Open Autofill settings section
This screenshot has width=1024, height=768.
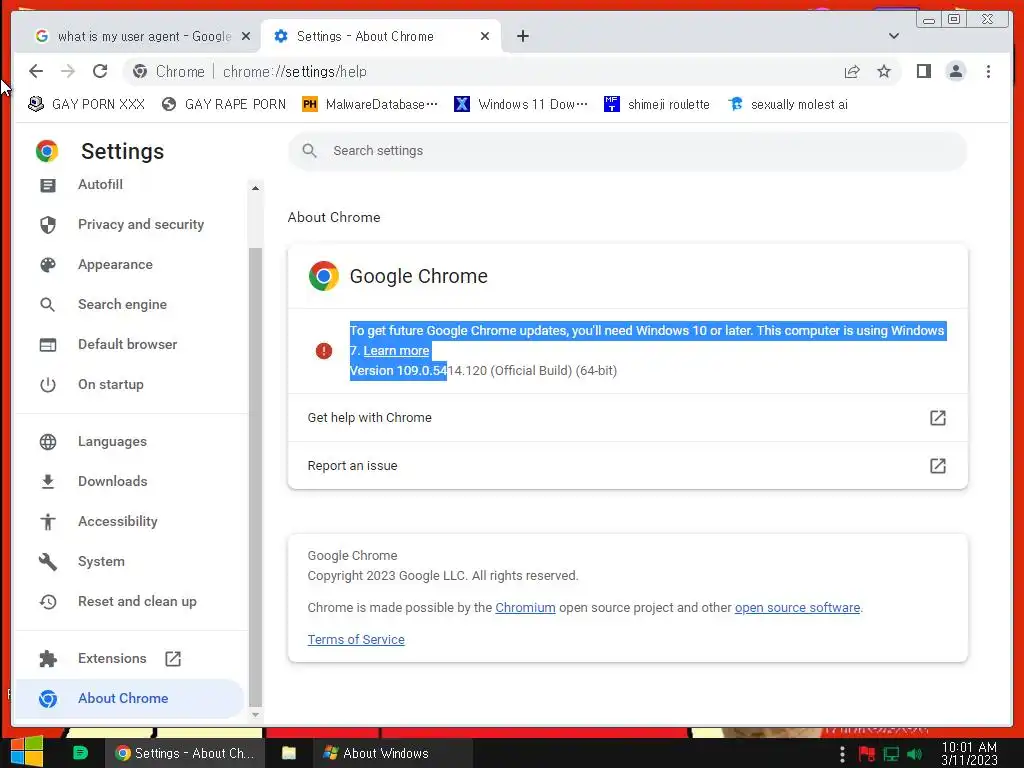tap(100, 185)
